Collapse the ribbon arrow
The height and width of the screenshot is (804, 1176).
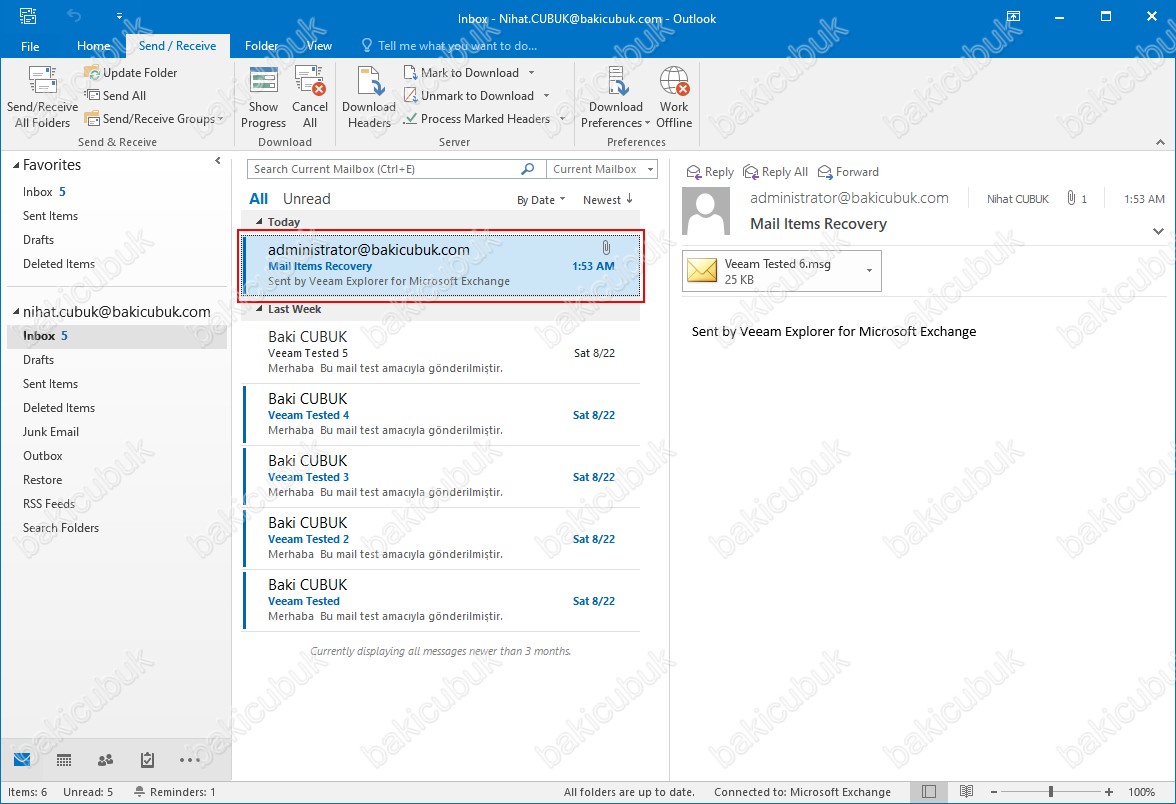(x=1160, y=142)
